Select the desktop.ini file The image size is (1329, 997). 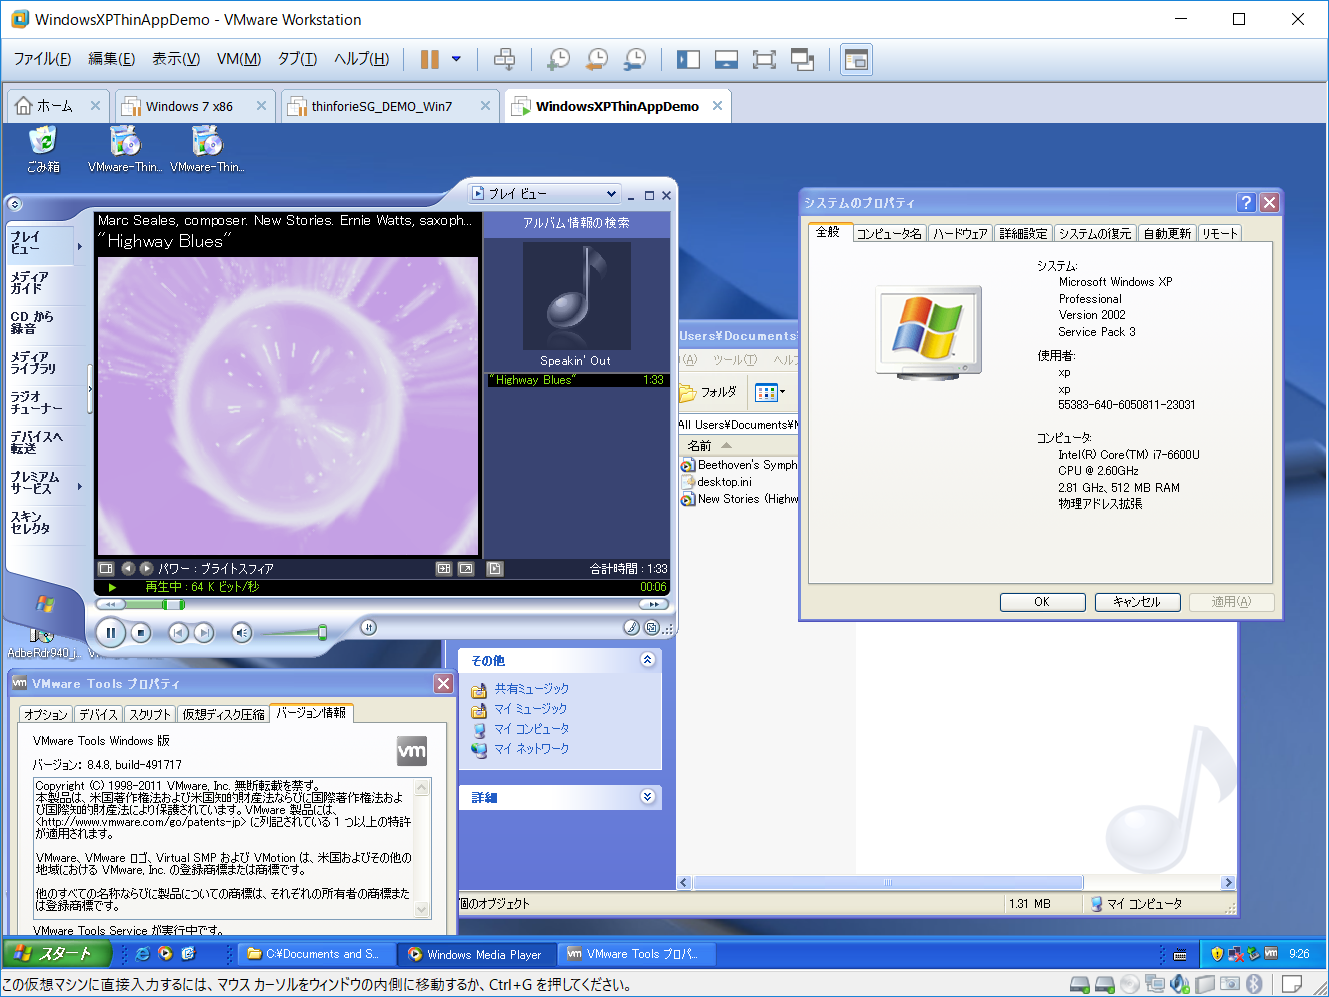[x=724, y=482]
